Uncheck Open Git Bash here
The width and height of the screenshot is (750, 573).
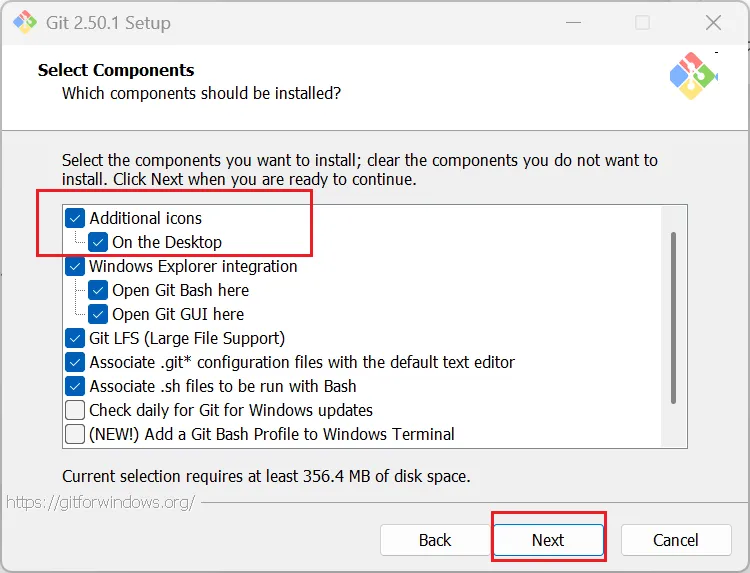click(98, 290)
